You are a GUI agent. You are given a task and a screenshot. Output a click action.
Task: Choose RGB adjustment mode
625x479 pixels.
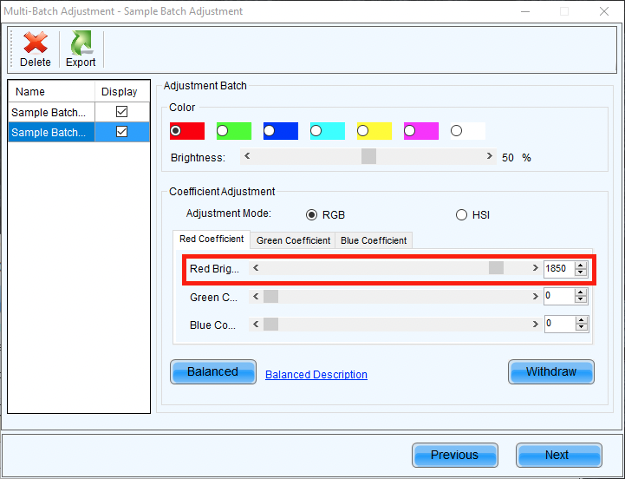pyautogui.click(x=312, y=214)
